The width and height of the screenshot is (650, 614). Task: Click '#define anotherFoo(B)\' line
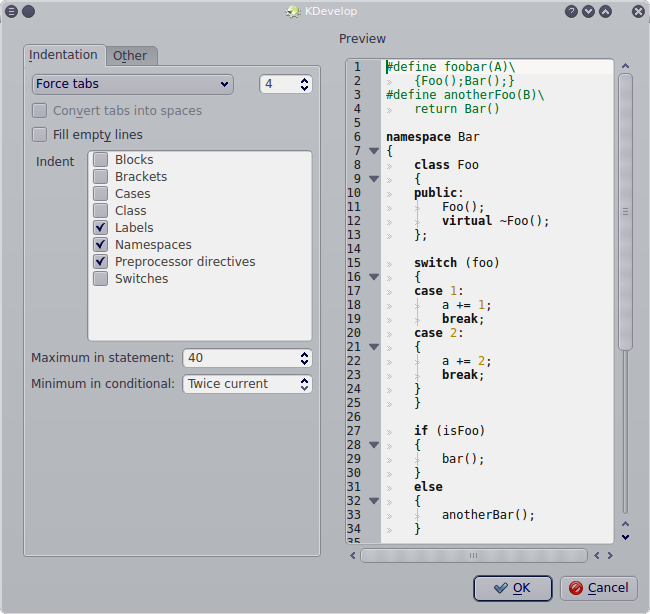pyautogui.click(x=465, y=95)
